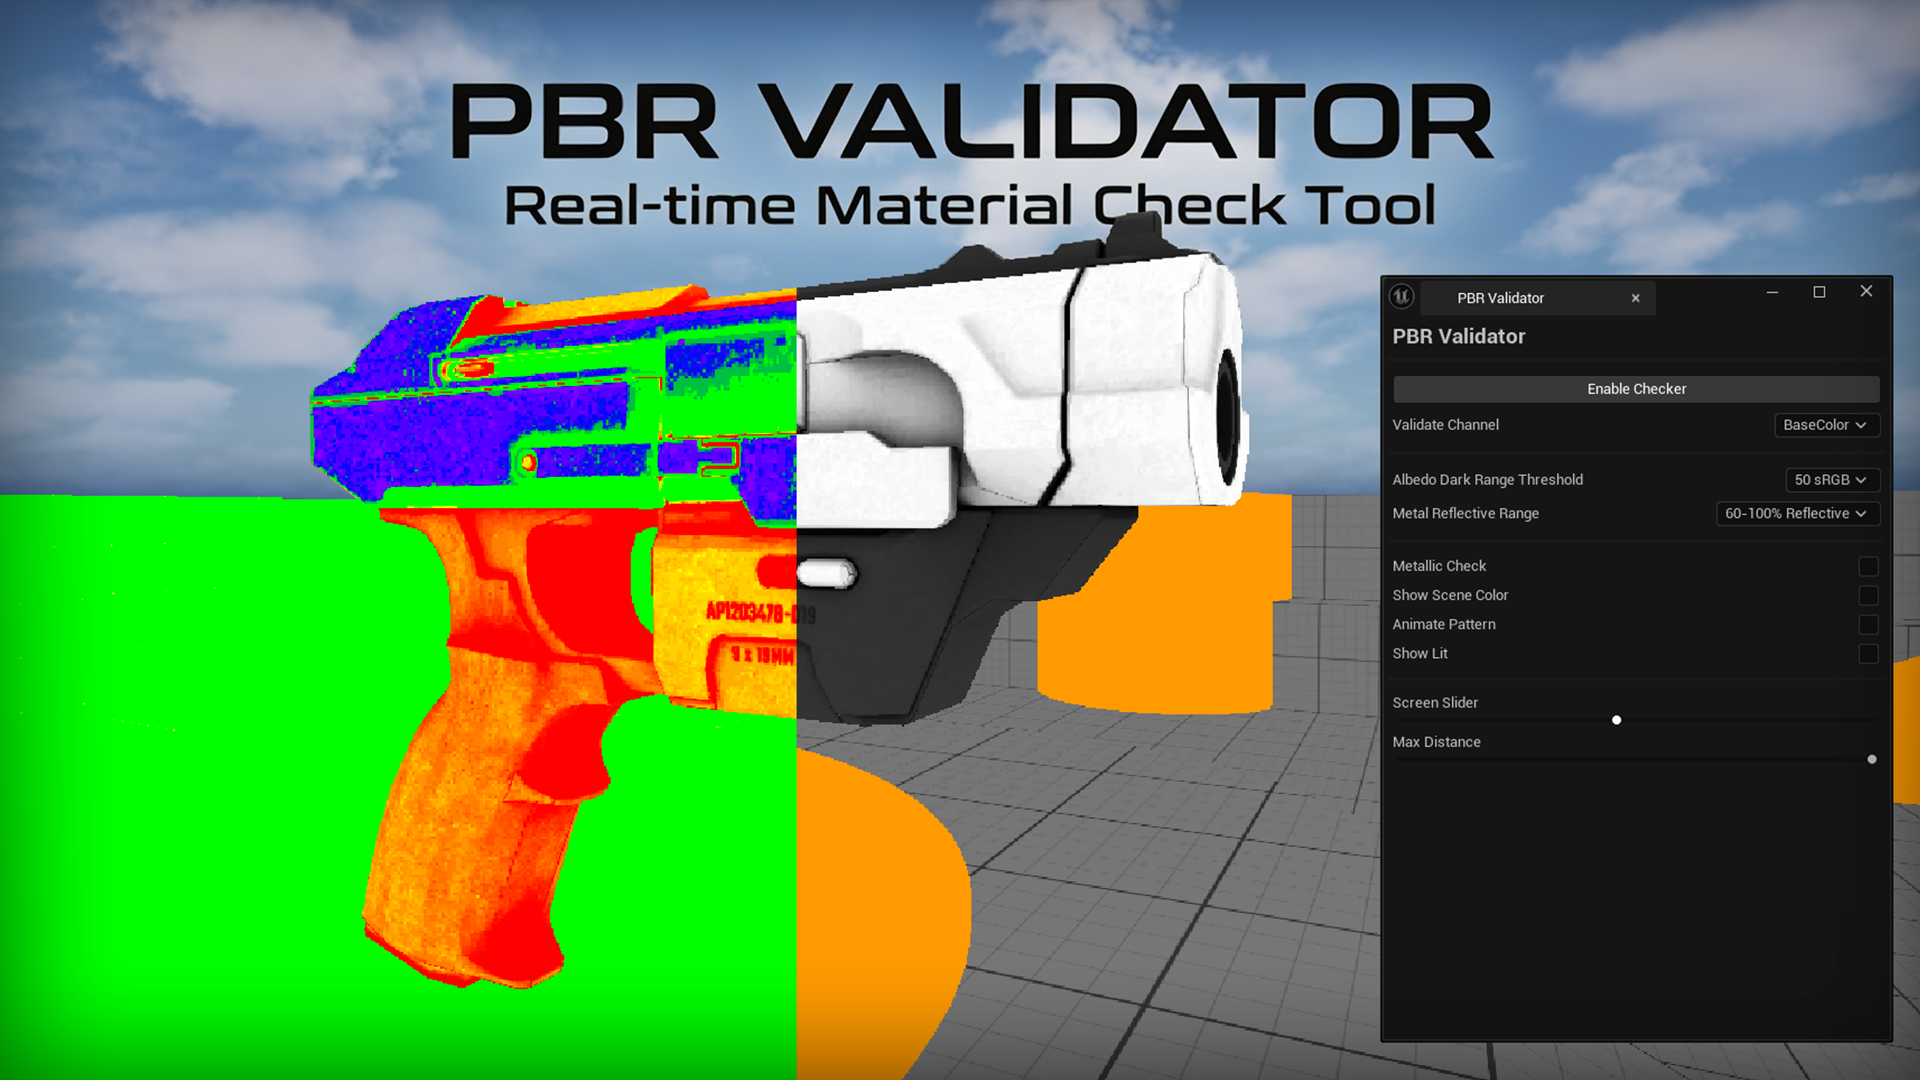
Task: Enable the Metallic Check checkbox
Action: click(1868, 567)
